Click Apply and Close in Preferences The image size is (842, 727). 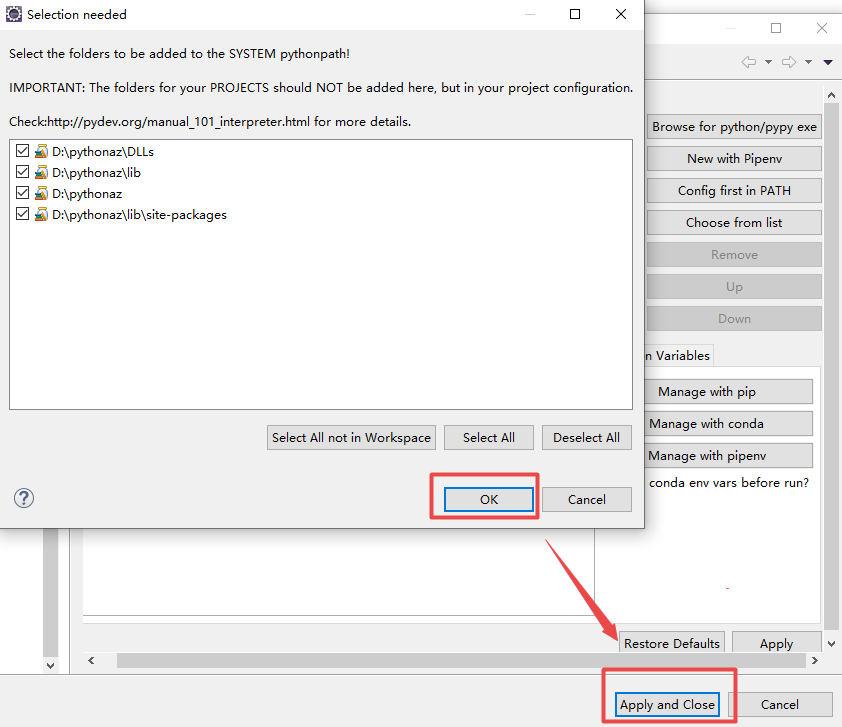click(x=667, y=704)
